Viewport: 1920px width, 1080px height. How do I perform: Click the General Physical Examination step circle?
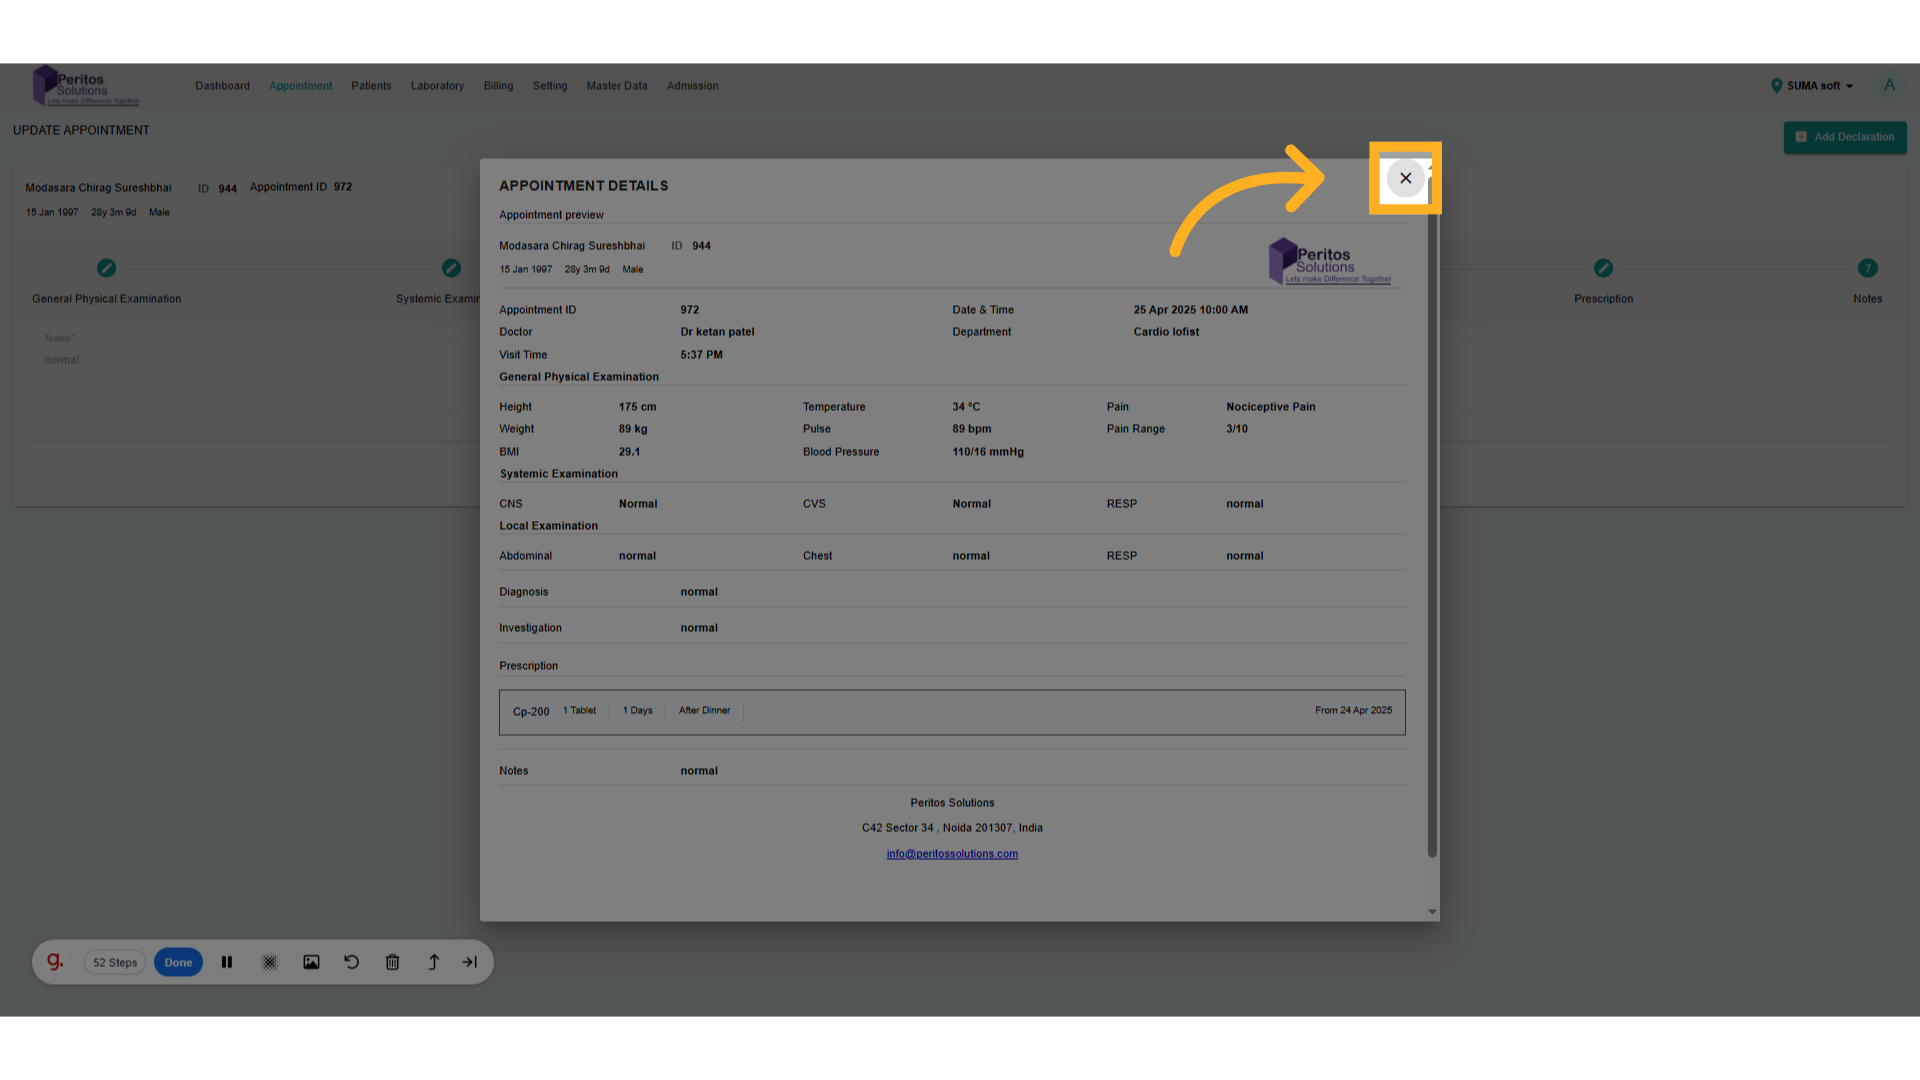tap(106, 268)
